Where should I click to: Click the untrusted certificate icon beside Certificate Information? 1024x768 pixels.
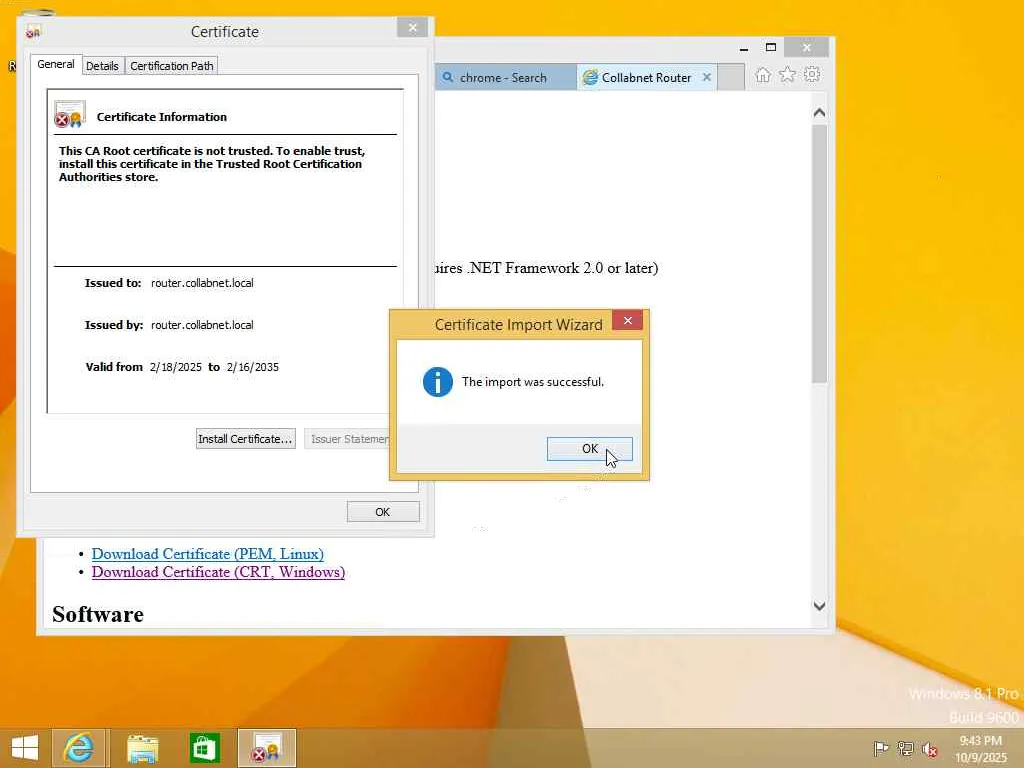(x=70, y=114)
